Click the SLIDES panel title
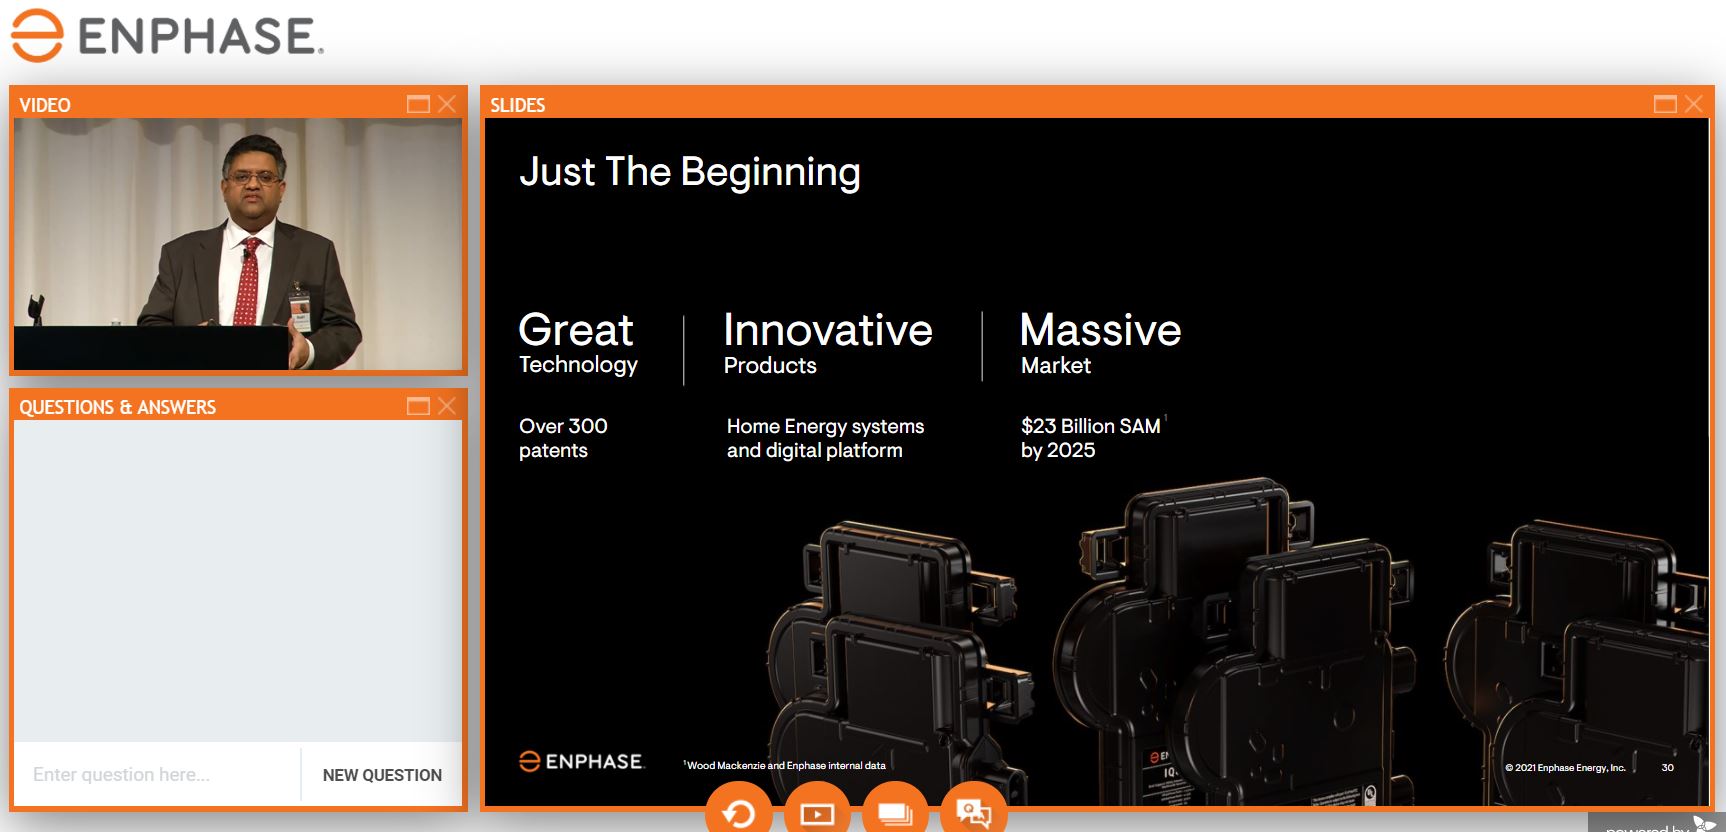Screen dimensions: 1726x832 point(518,105)
